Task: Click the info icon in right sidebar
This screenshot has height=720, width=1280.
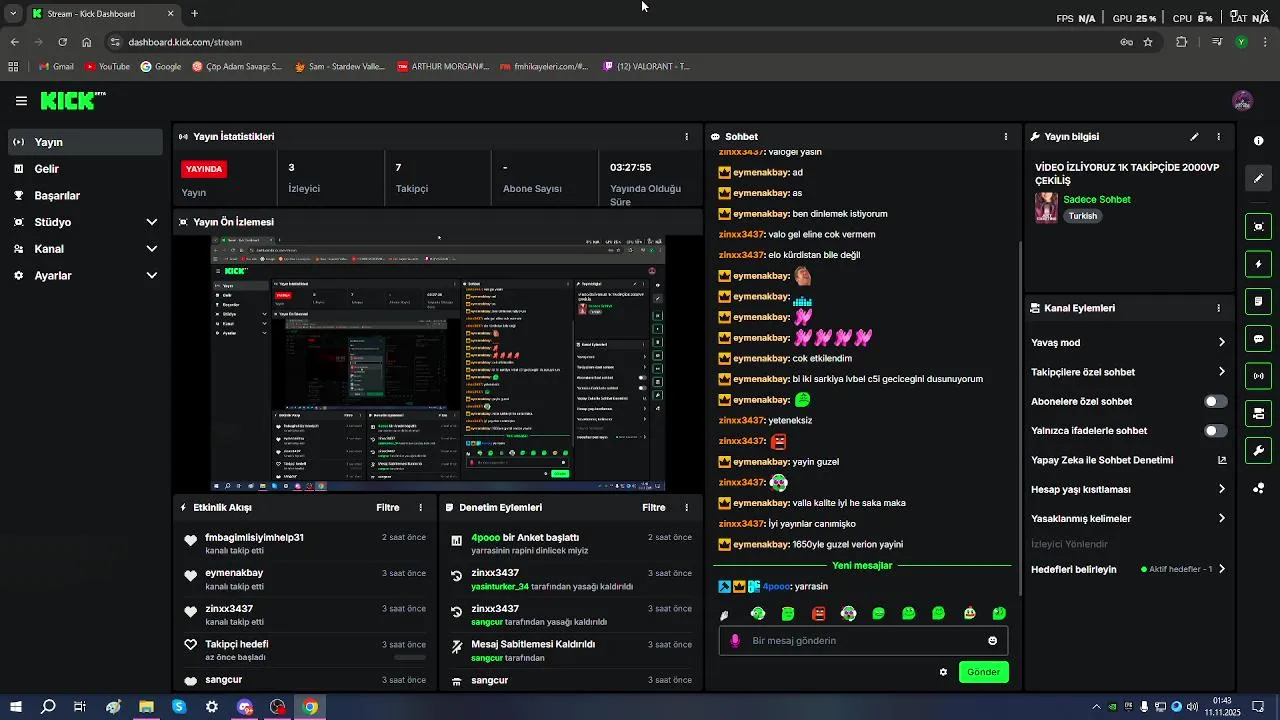Action: click(x=1258, y=141)
